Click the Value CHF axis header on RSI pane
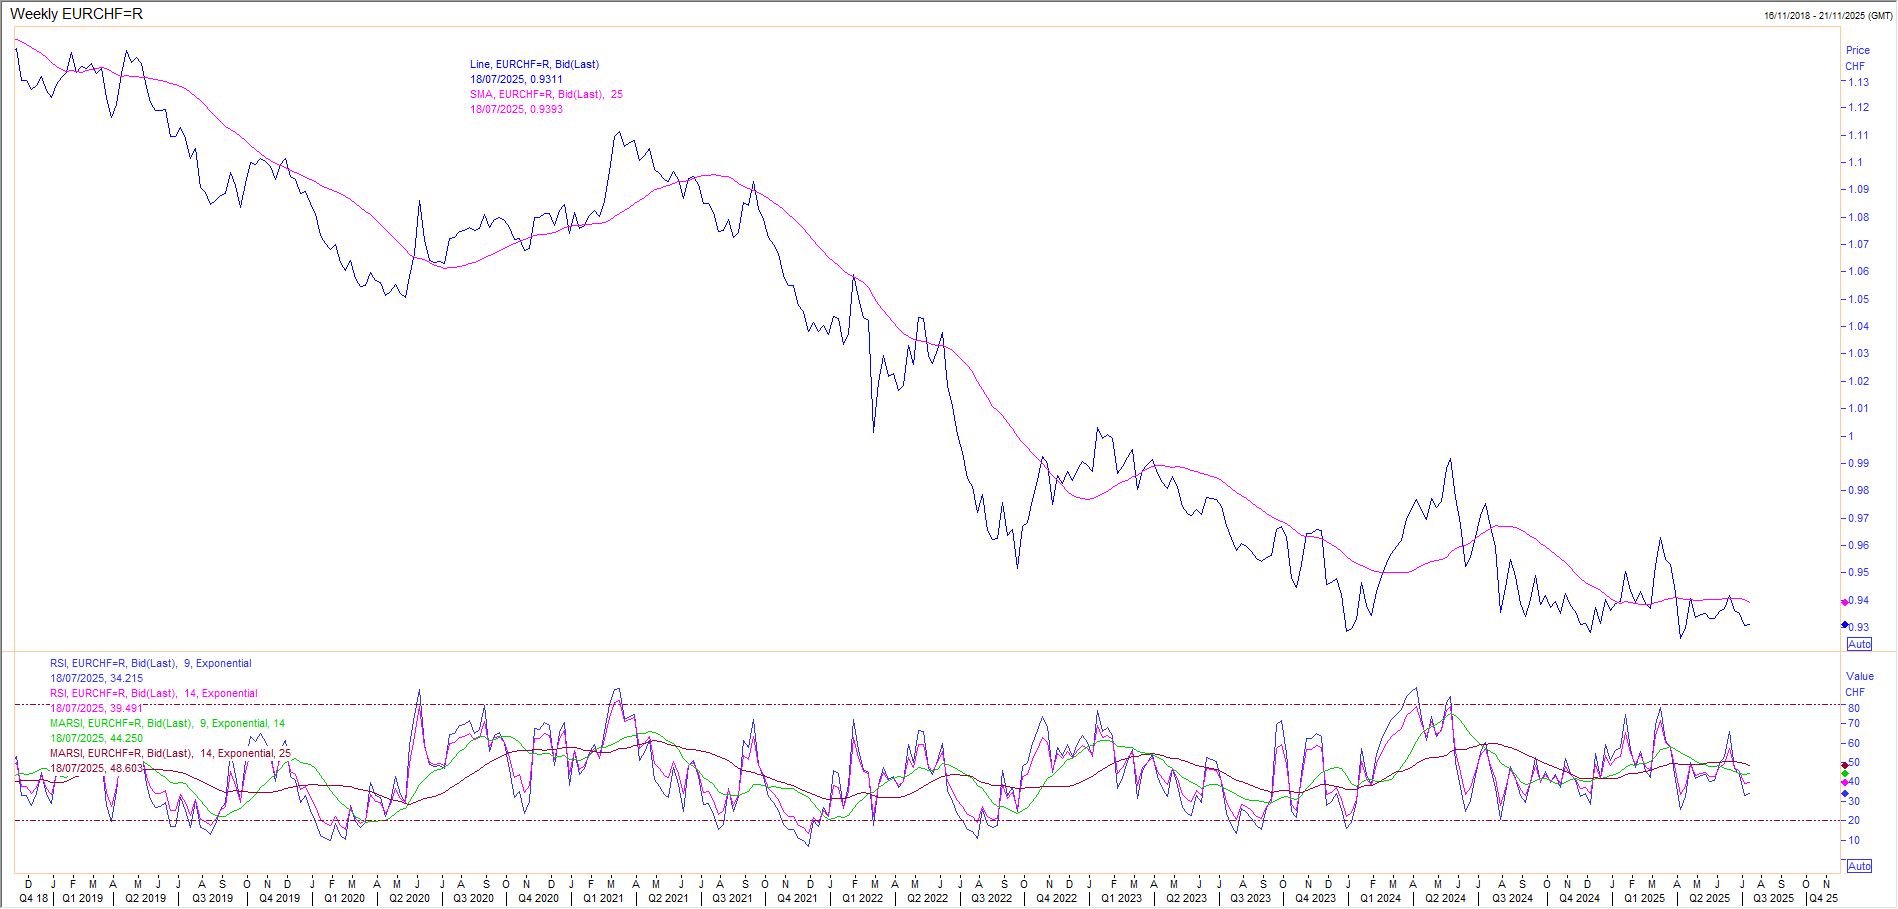 [x=1859, y=684]
